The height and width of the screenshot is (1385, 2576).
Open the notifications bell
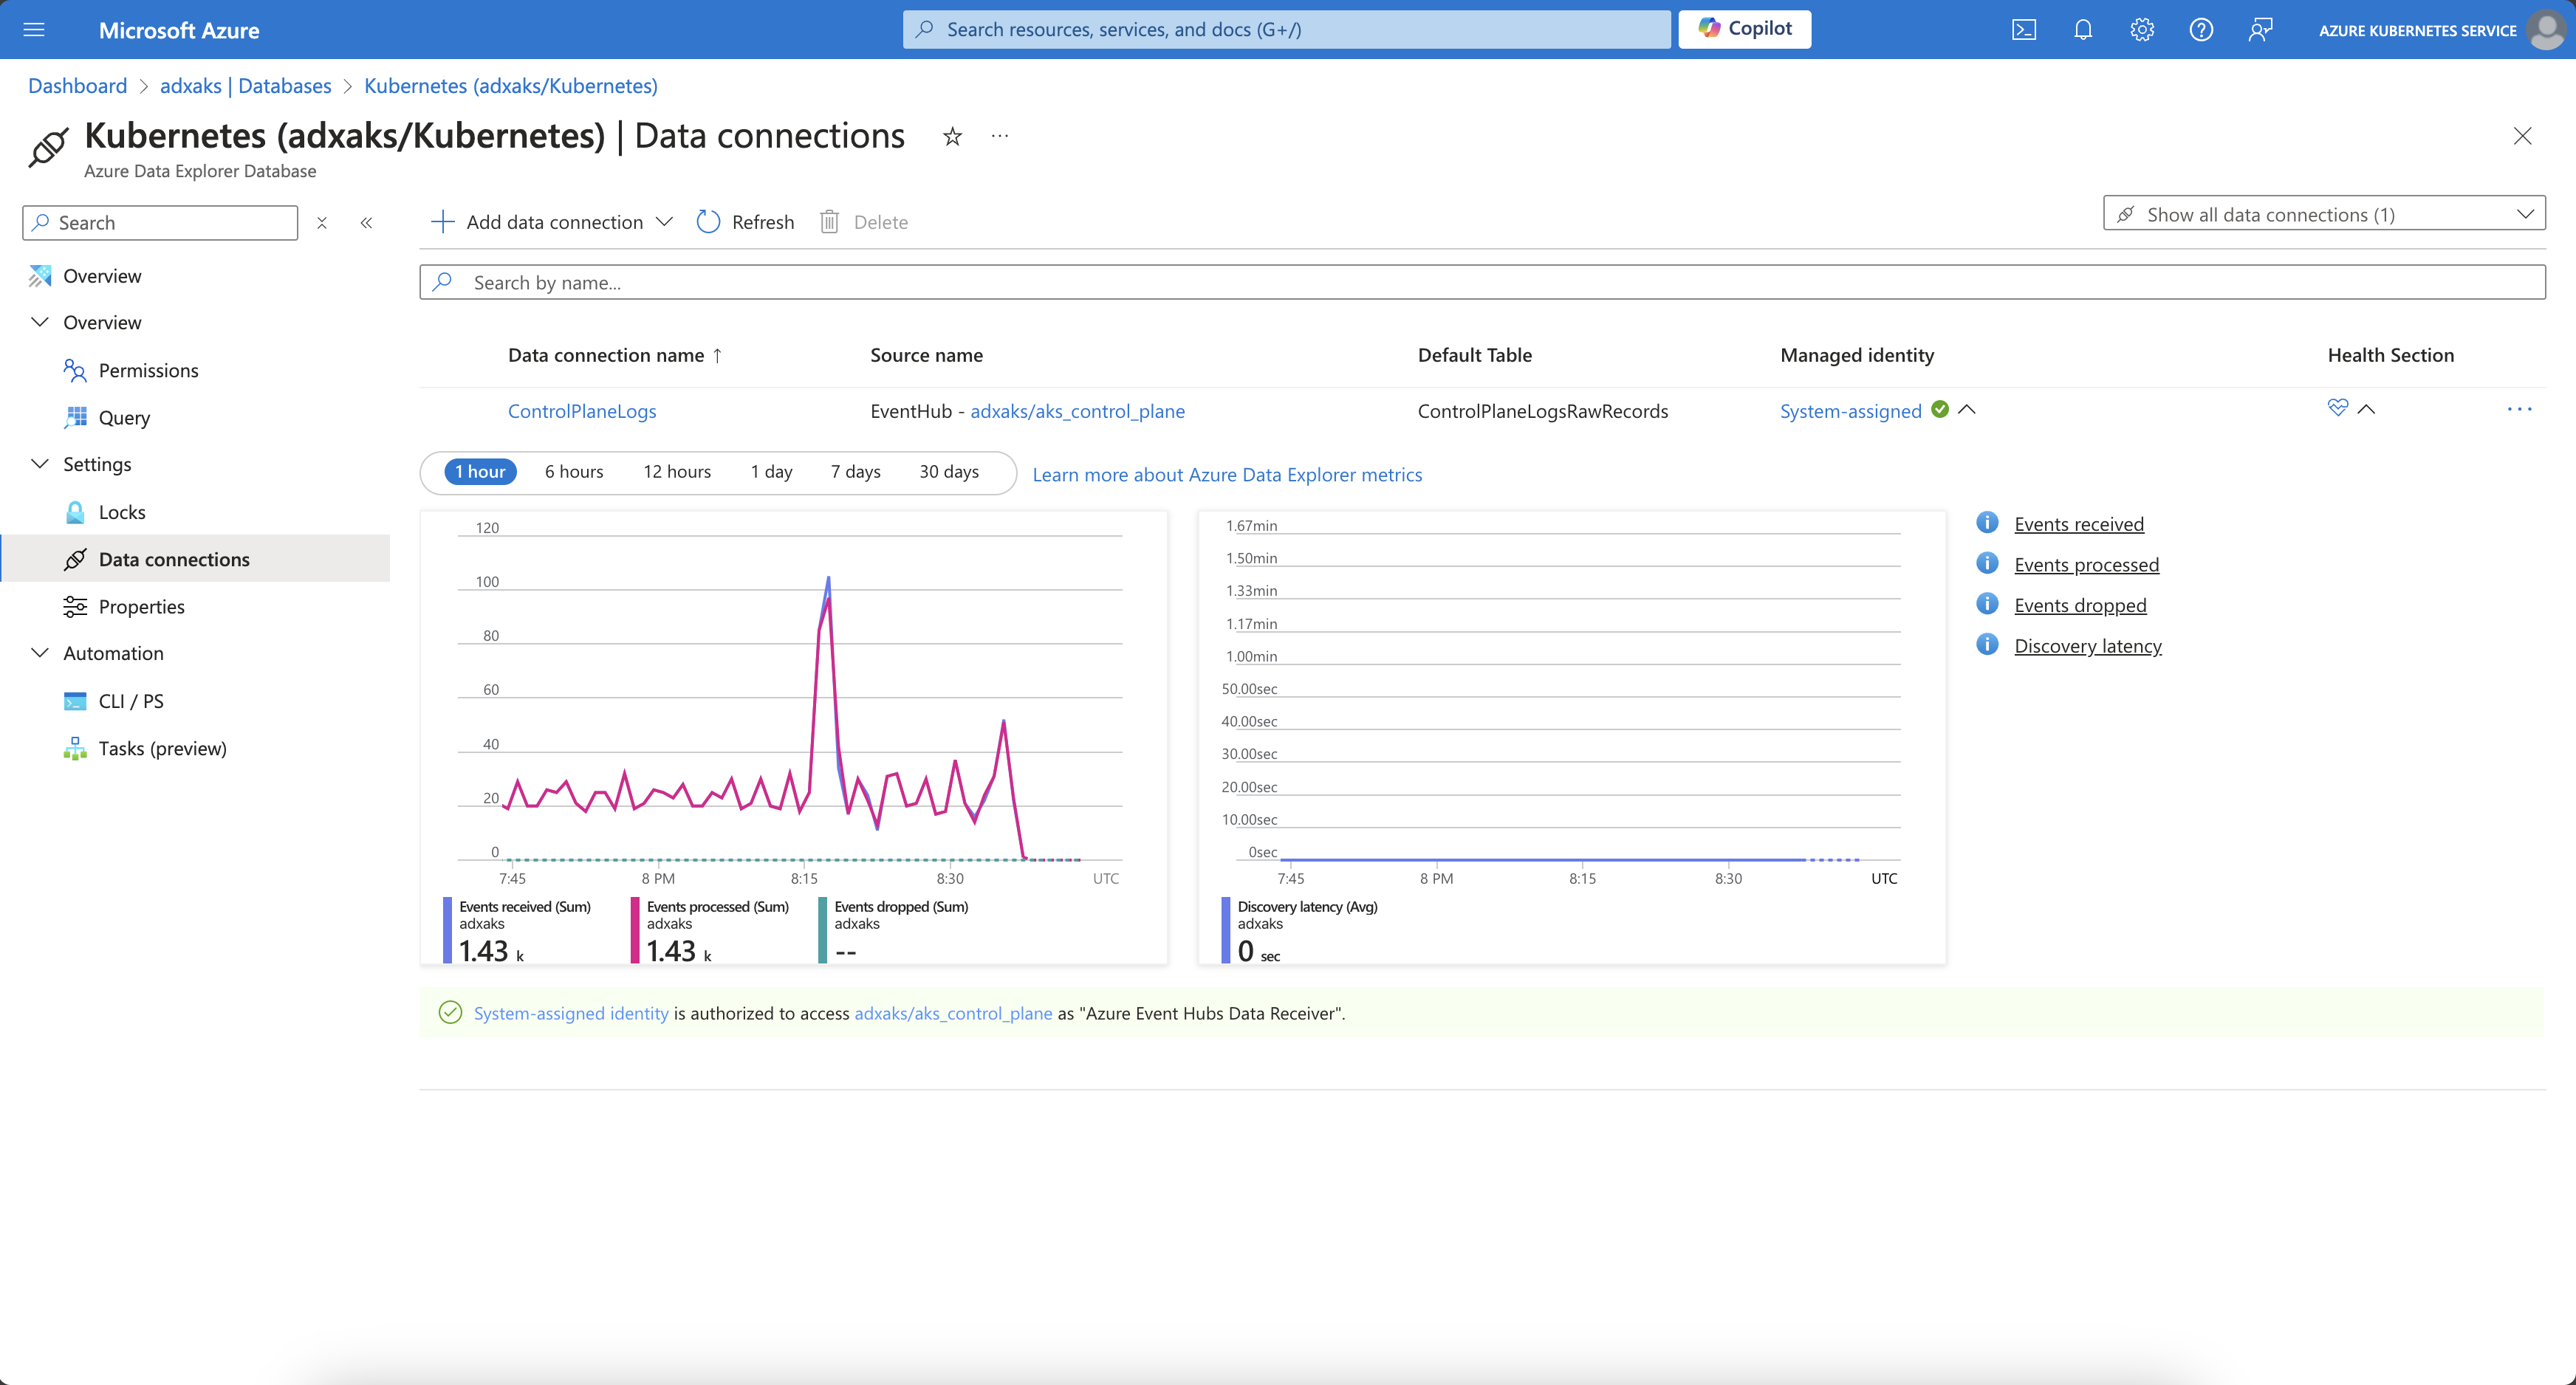(x=2083, y=30)
